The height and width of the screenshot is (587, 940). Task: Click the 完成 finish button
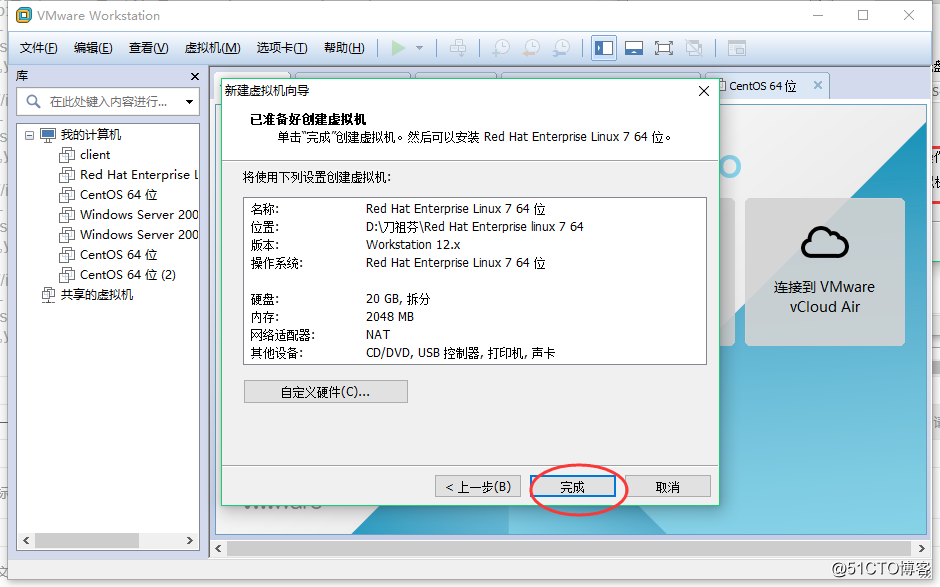click(573, 486)
